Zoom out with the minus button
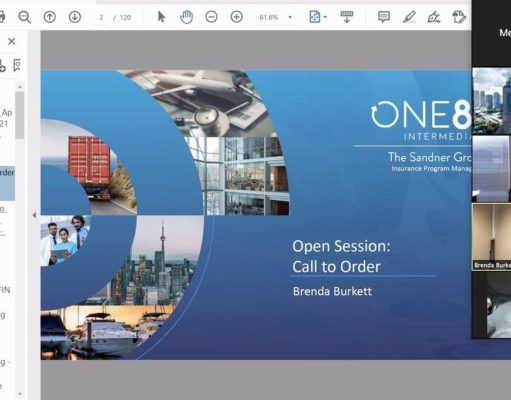Screen dimensions: 511x400 [211, 17]
